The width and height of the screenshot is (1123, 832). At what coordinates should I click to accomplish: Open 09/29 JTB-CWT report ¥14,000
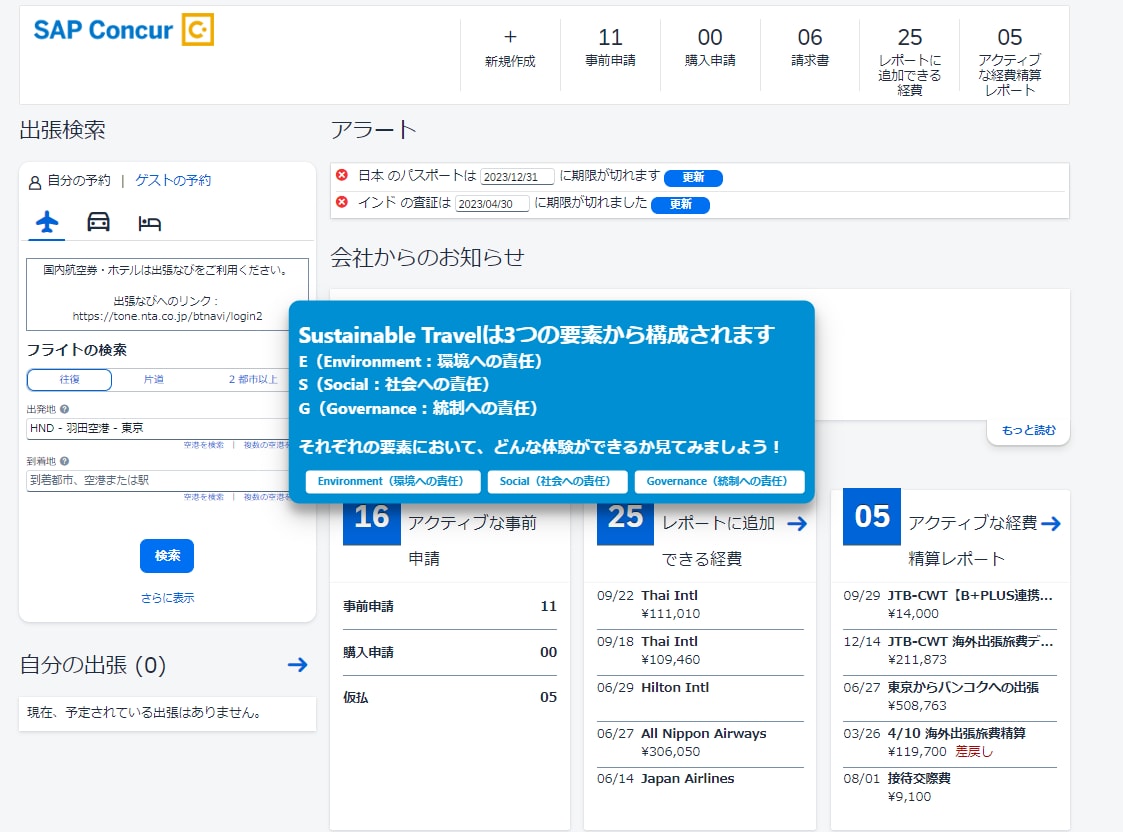(950, 604)
